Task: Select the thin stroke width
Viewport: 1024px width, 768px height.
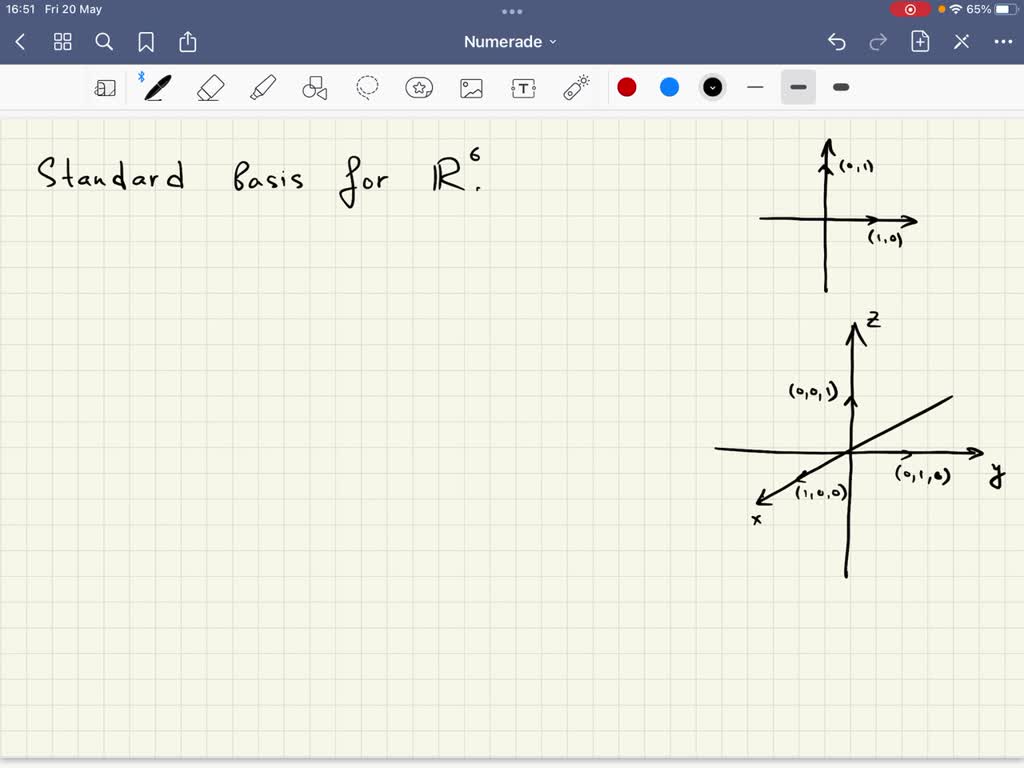Action: click(755, 87)
